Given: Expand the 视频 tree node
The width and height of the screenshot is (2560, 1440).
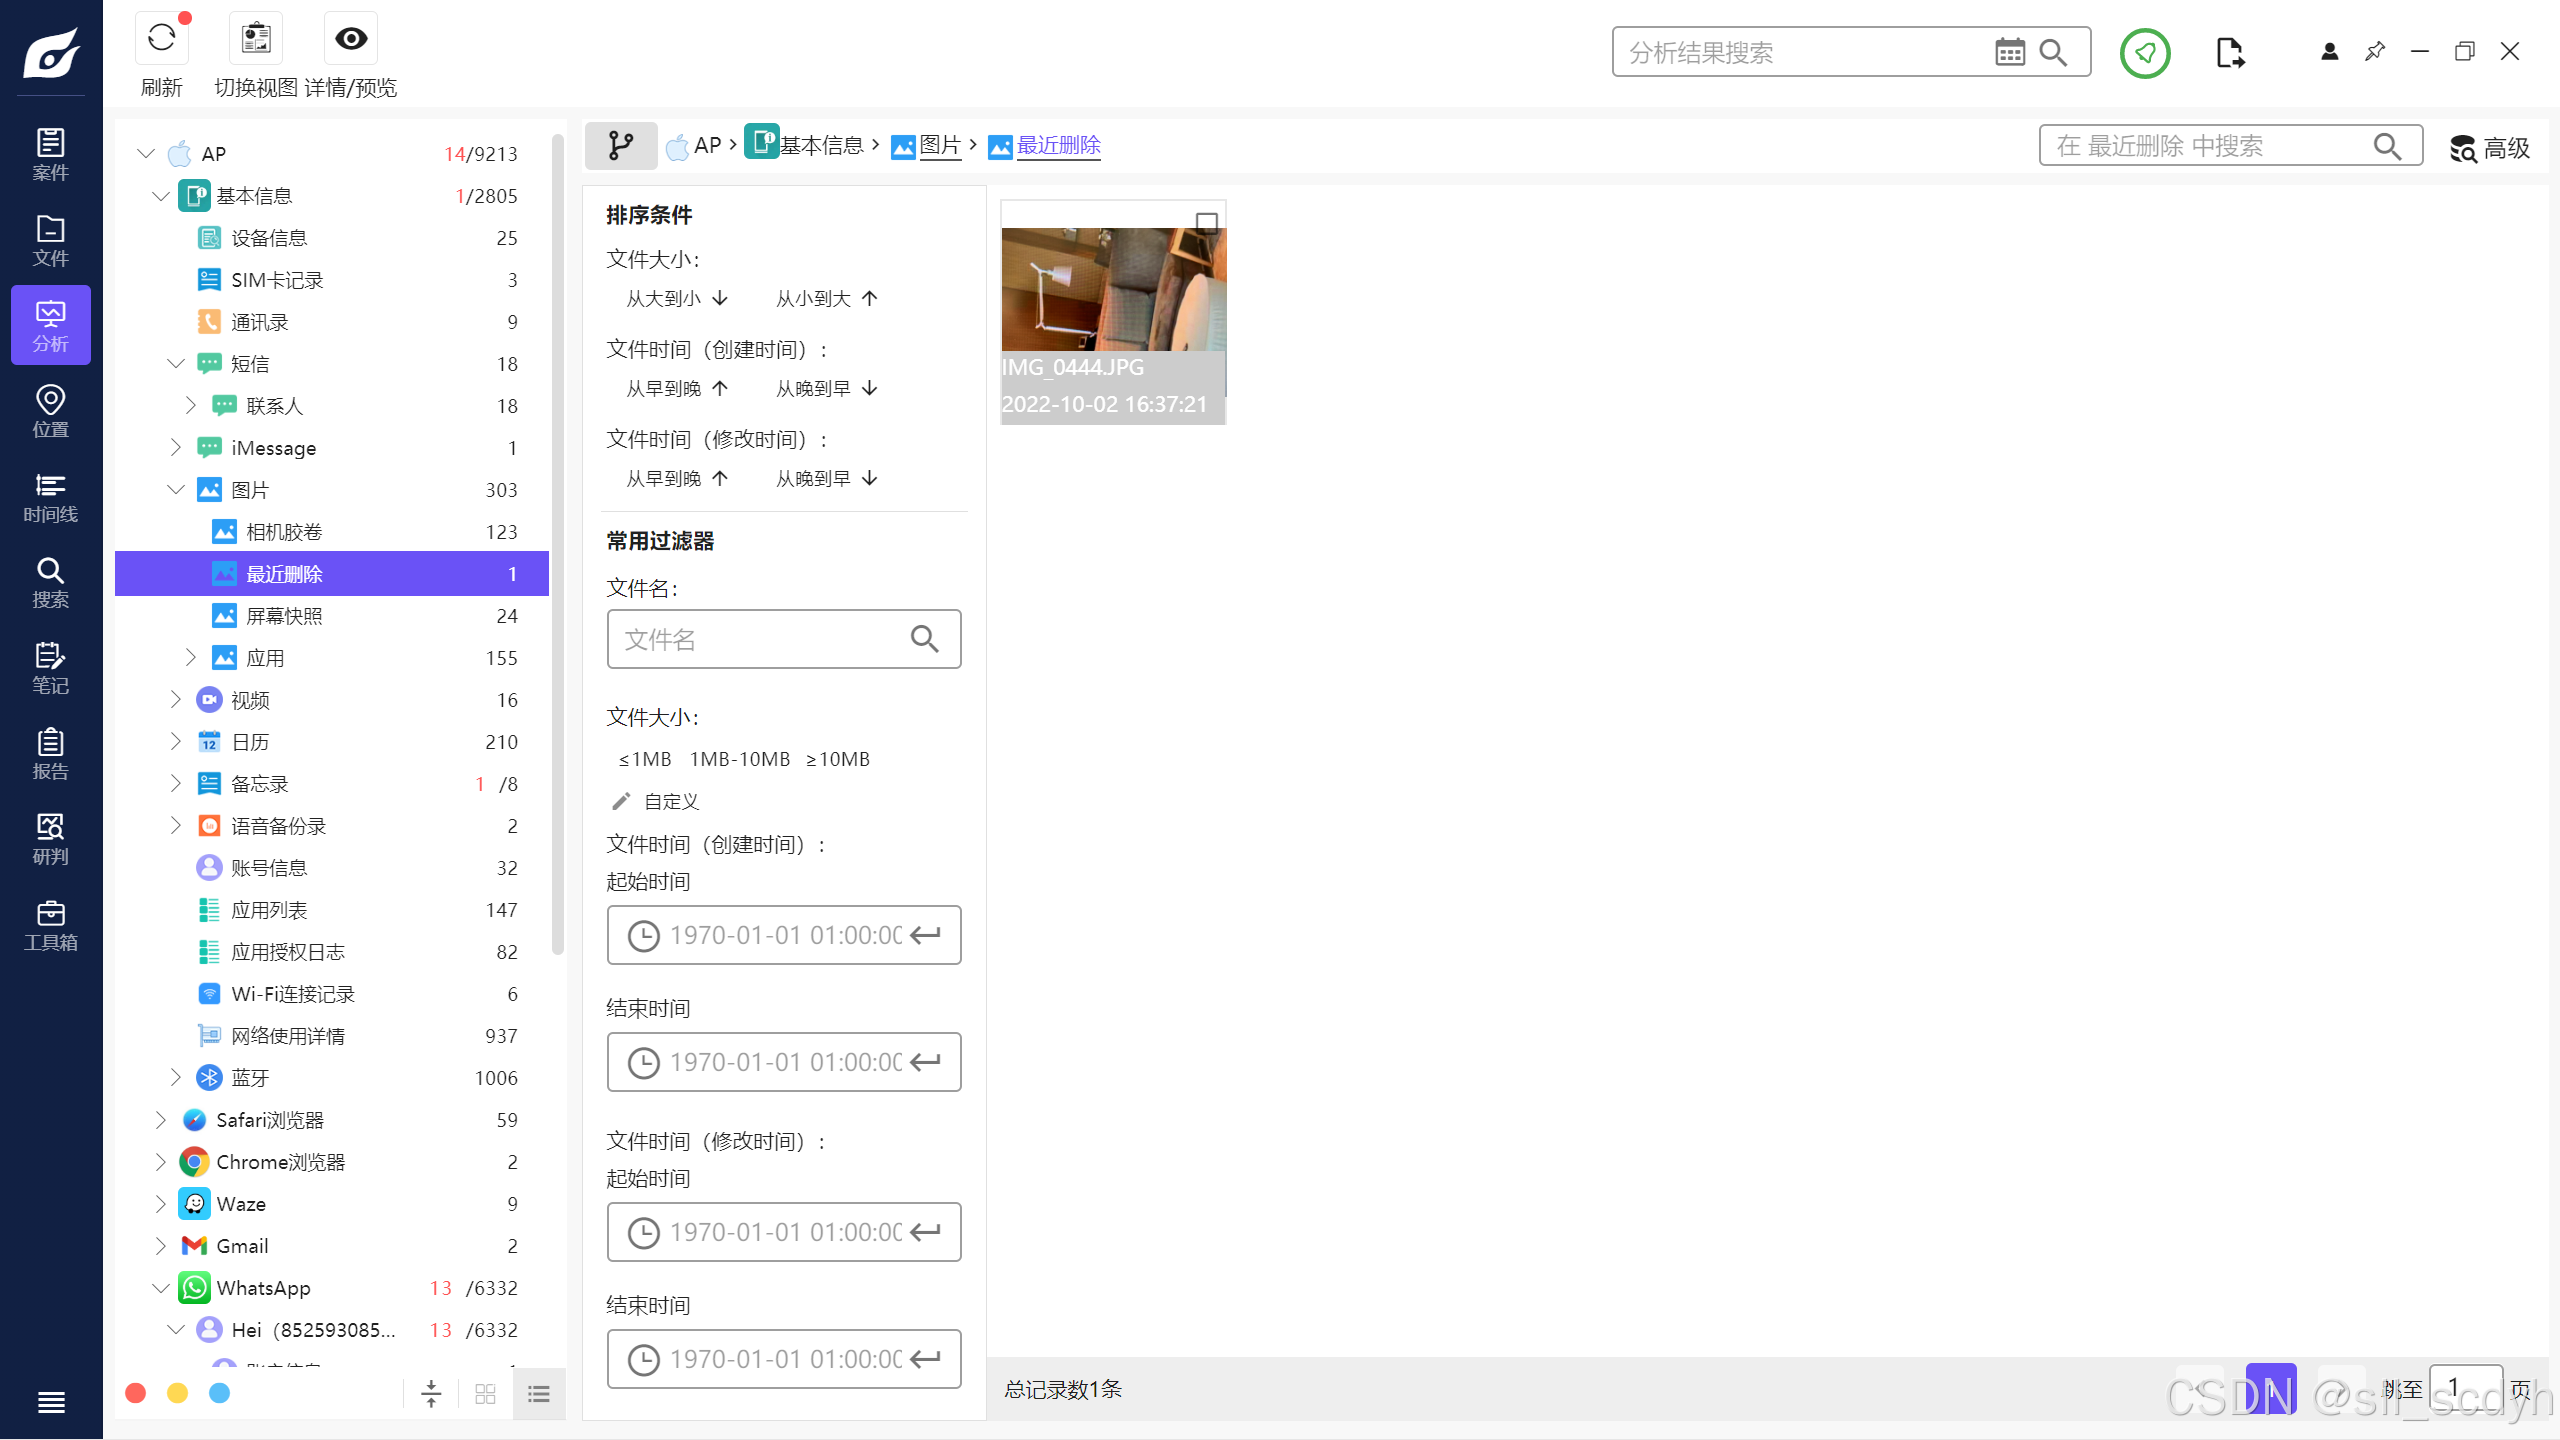Looking at the screenshot, I should point(176,700).
